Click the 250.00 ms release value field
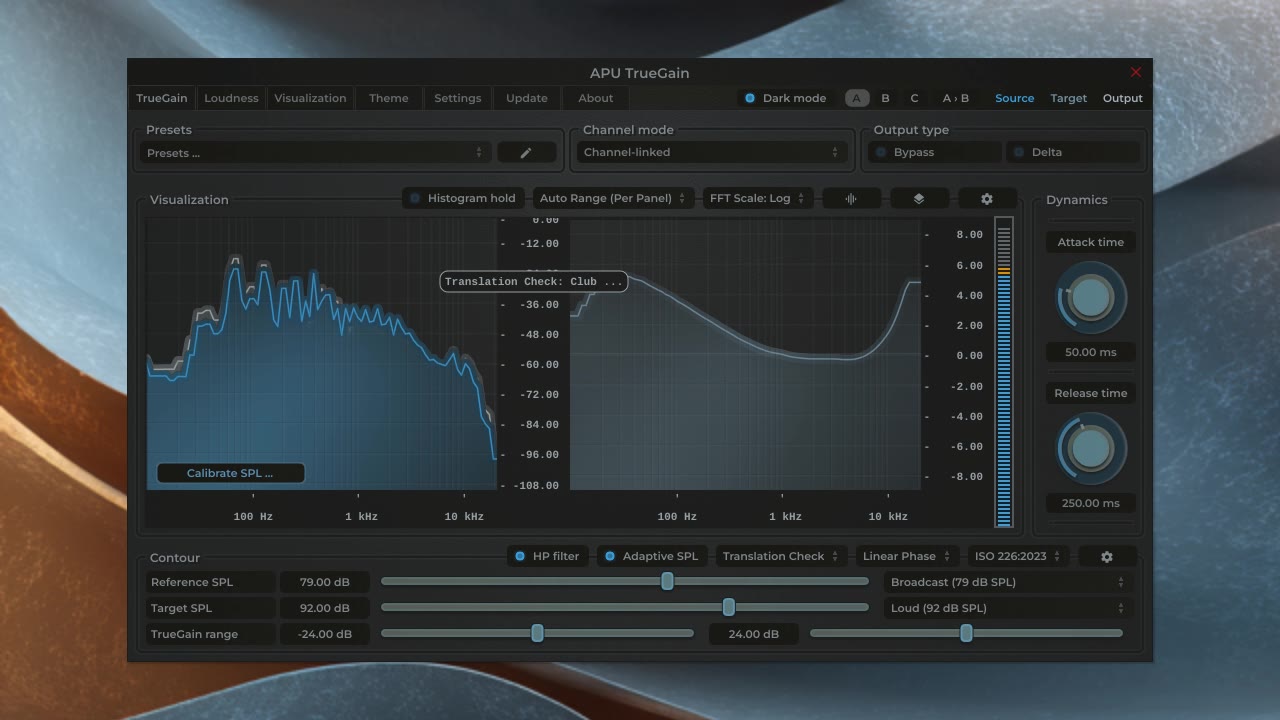1280x720 pixels. [x=1091, y=503]
